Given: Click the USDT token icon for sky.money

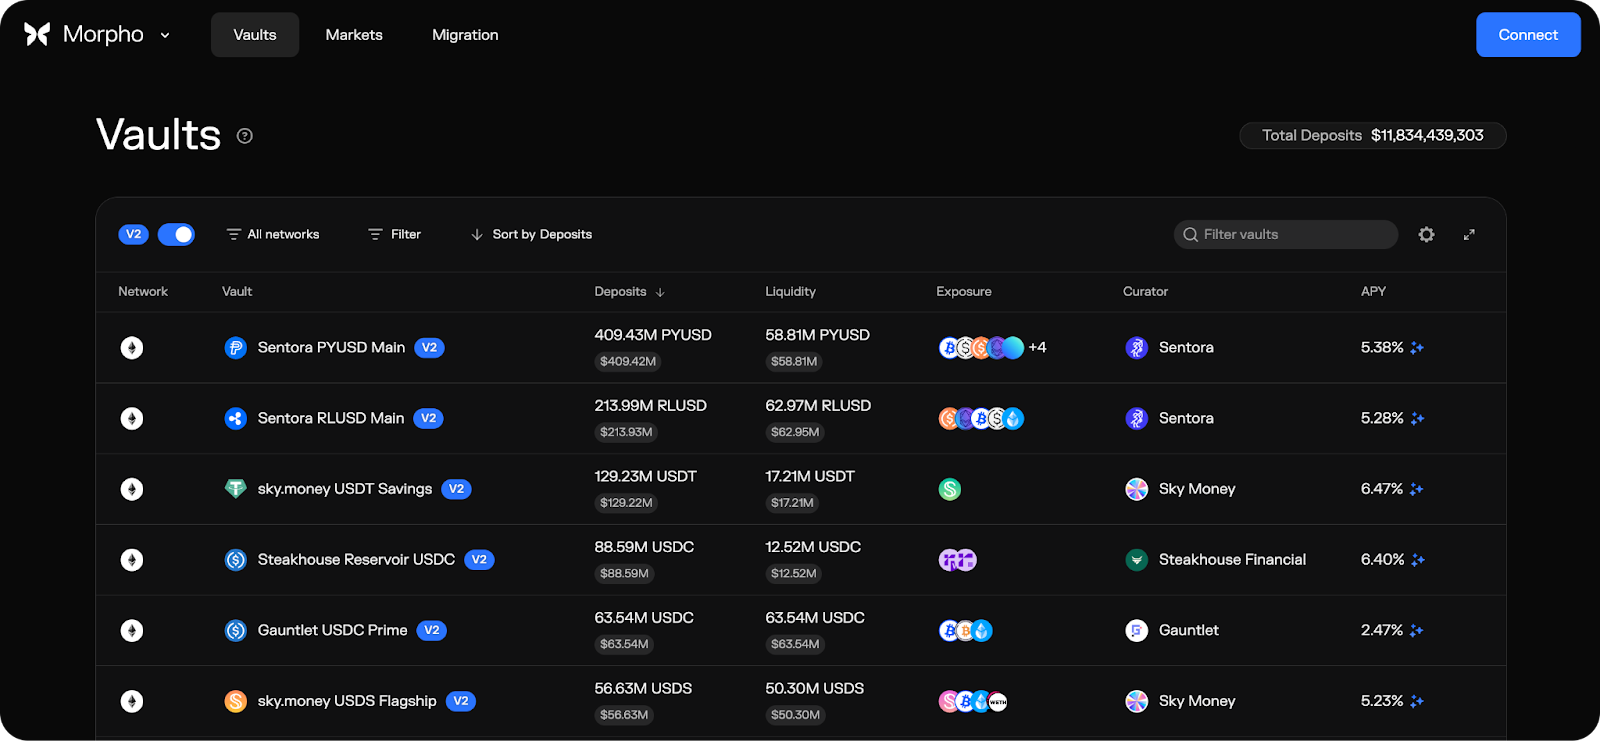Looking at the screenshot, I should pyautogui.click(x=236, y=489).
